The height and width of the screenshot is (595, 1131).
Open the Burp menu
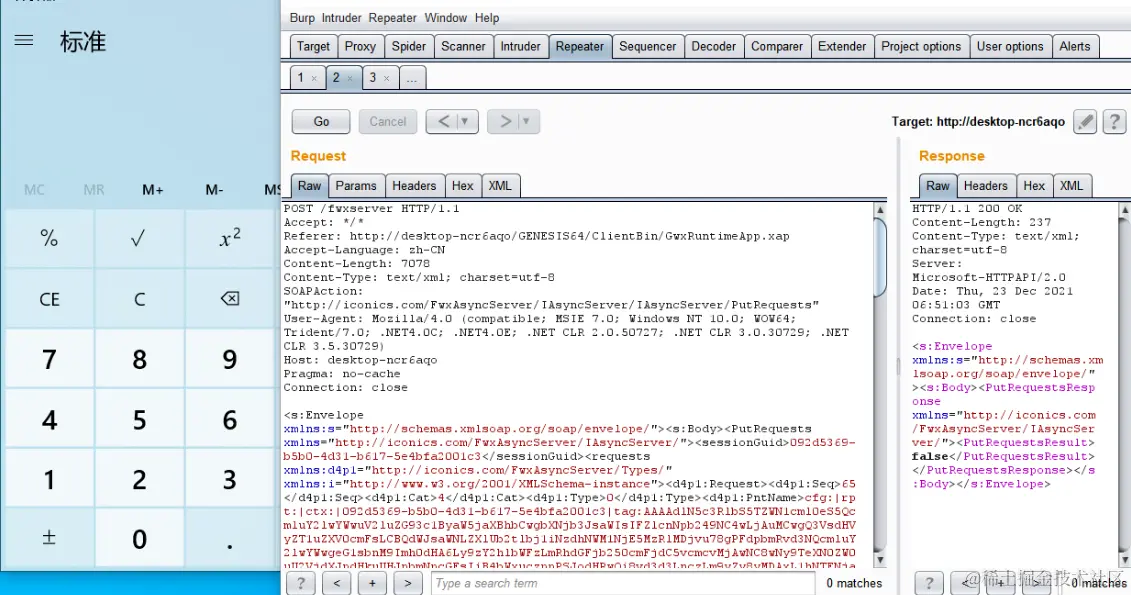[x=302, y=18]
